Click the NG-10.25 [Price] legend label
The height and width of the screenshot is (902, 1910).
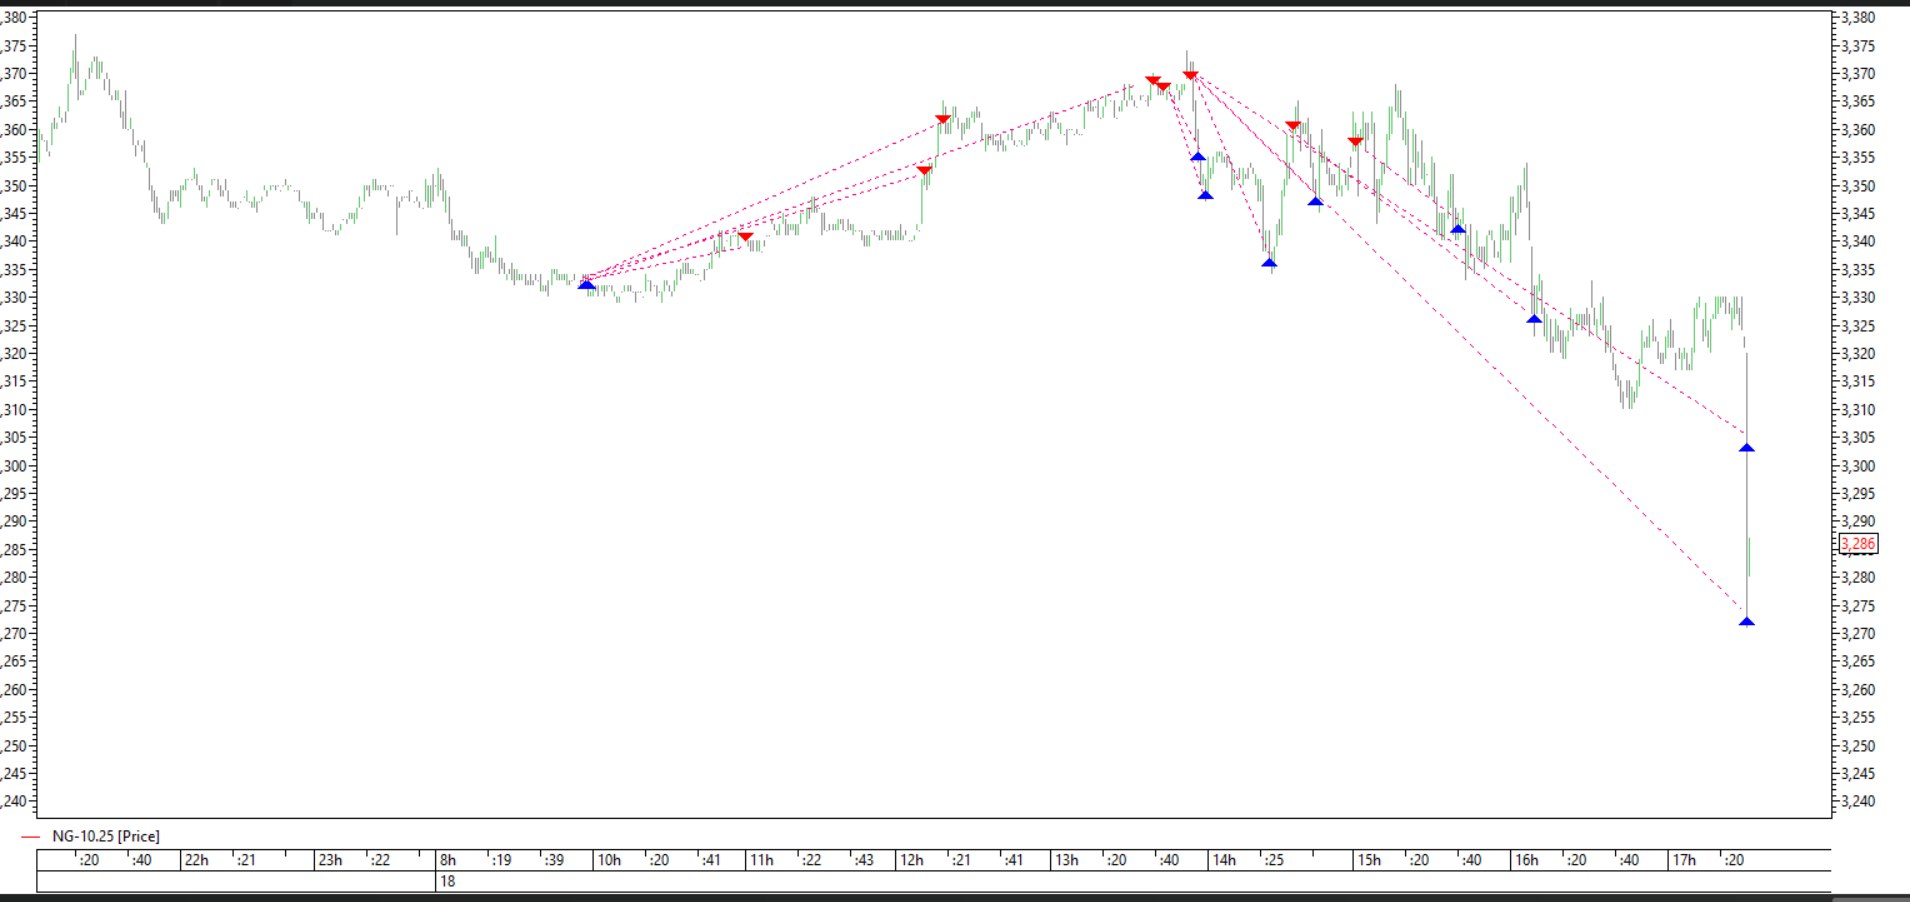106,836
